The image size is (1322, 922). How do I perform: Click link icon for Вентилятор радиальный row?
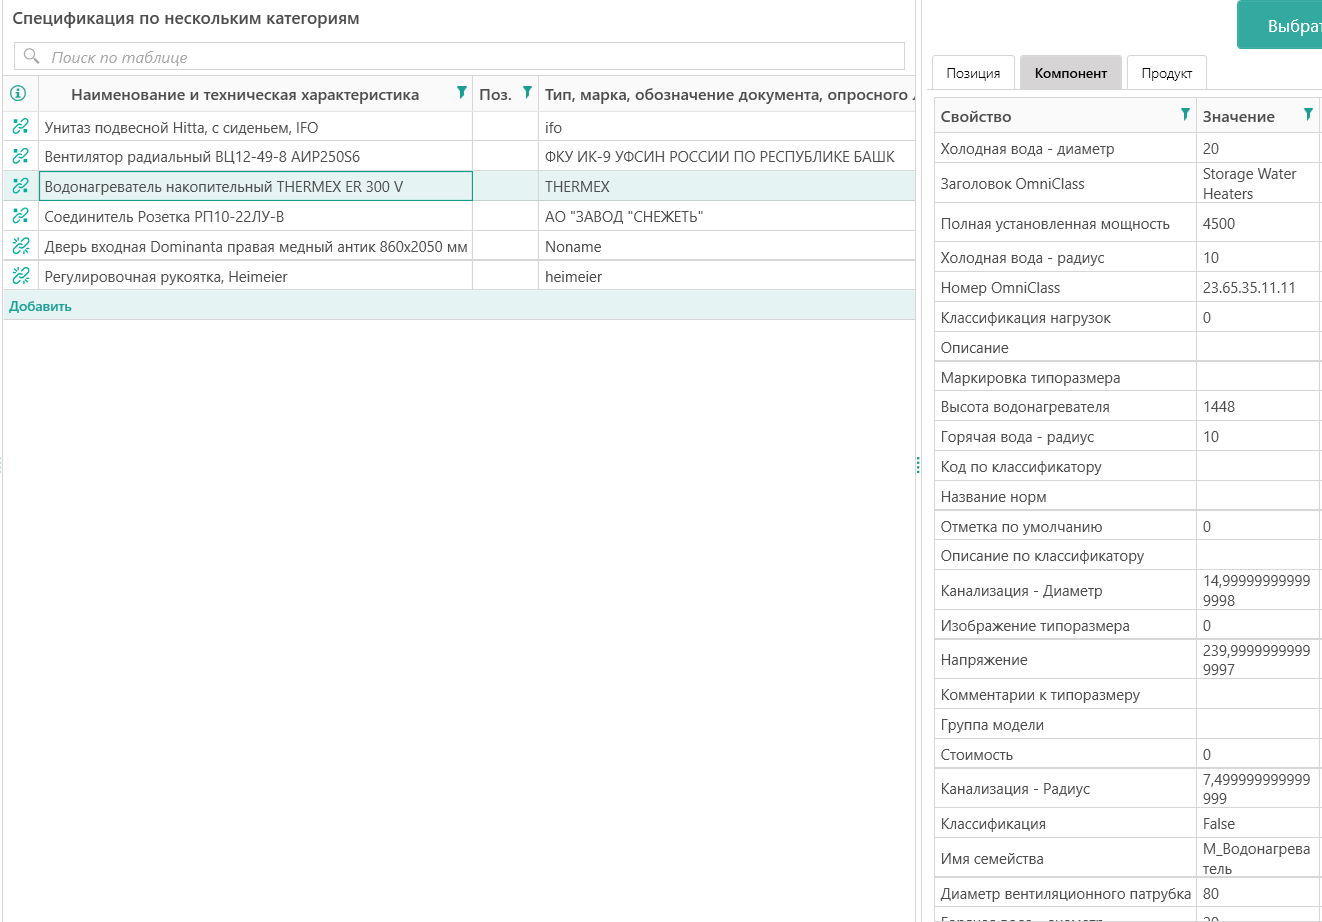20,156
